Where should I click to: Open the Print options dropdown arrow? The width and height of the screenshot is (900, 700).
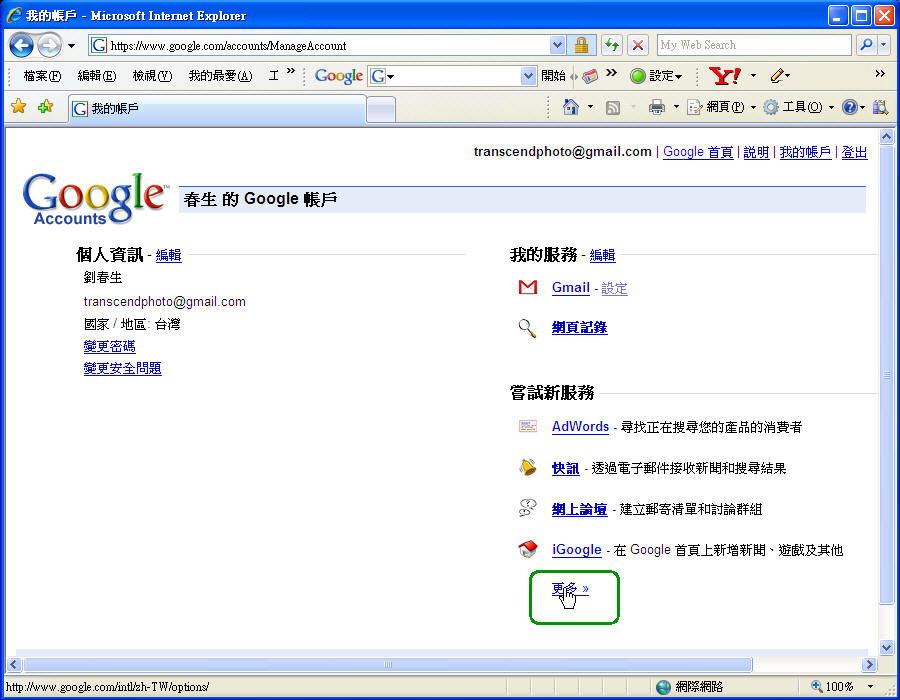tap(676, 107)
